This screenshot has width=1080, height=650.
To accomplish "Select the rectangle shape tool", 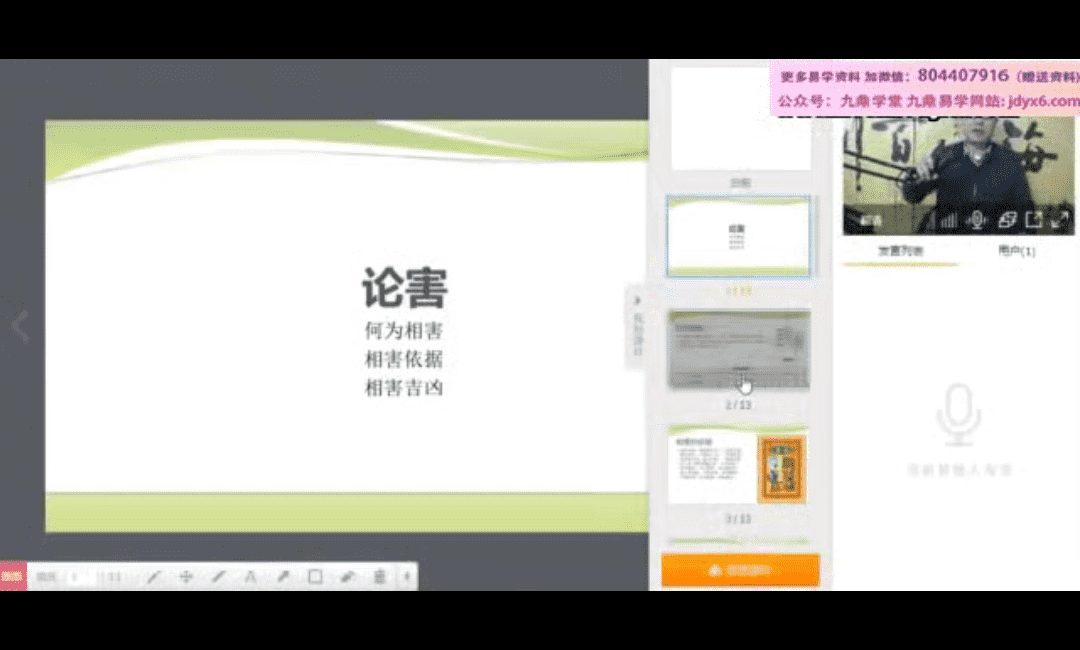I will (x=315, y=577).
